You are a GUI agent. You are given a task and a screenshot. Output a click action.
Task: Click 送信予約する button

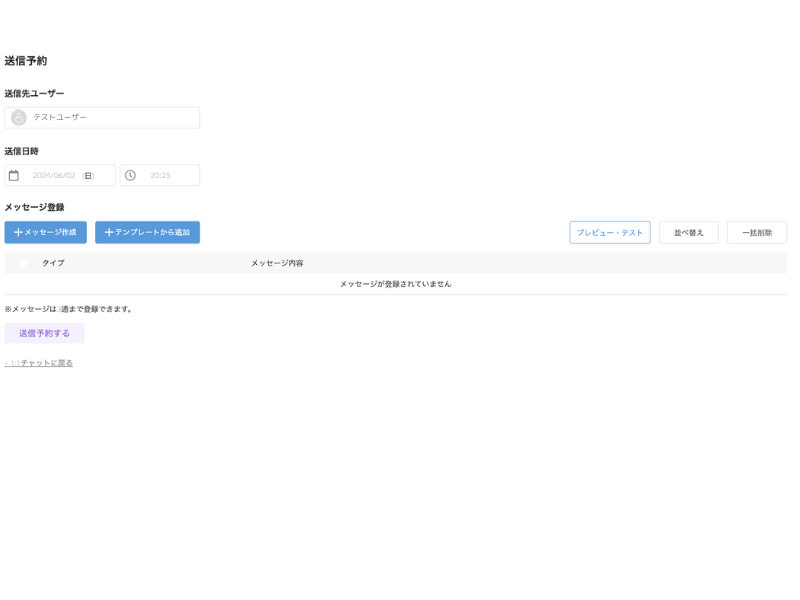44,333
